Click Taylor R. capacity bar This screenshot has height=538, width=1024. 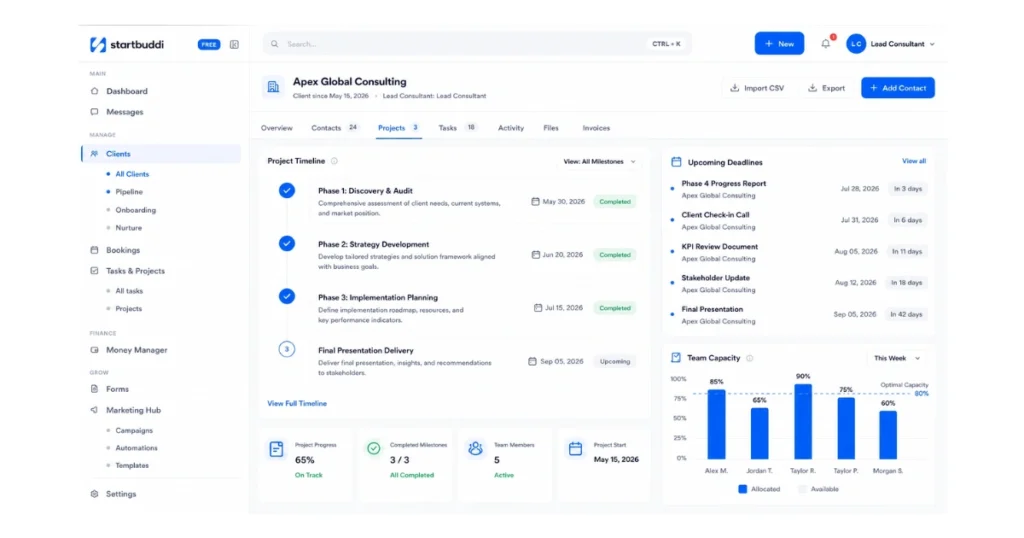click(803, 422)
